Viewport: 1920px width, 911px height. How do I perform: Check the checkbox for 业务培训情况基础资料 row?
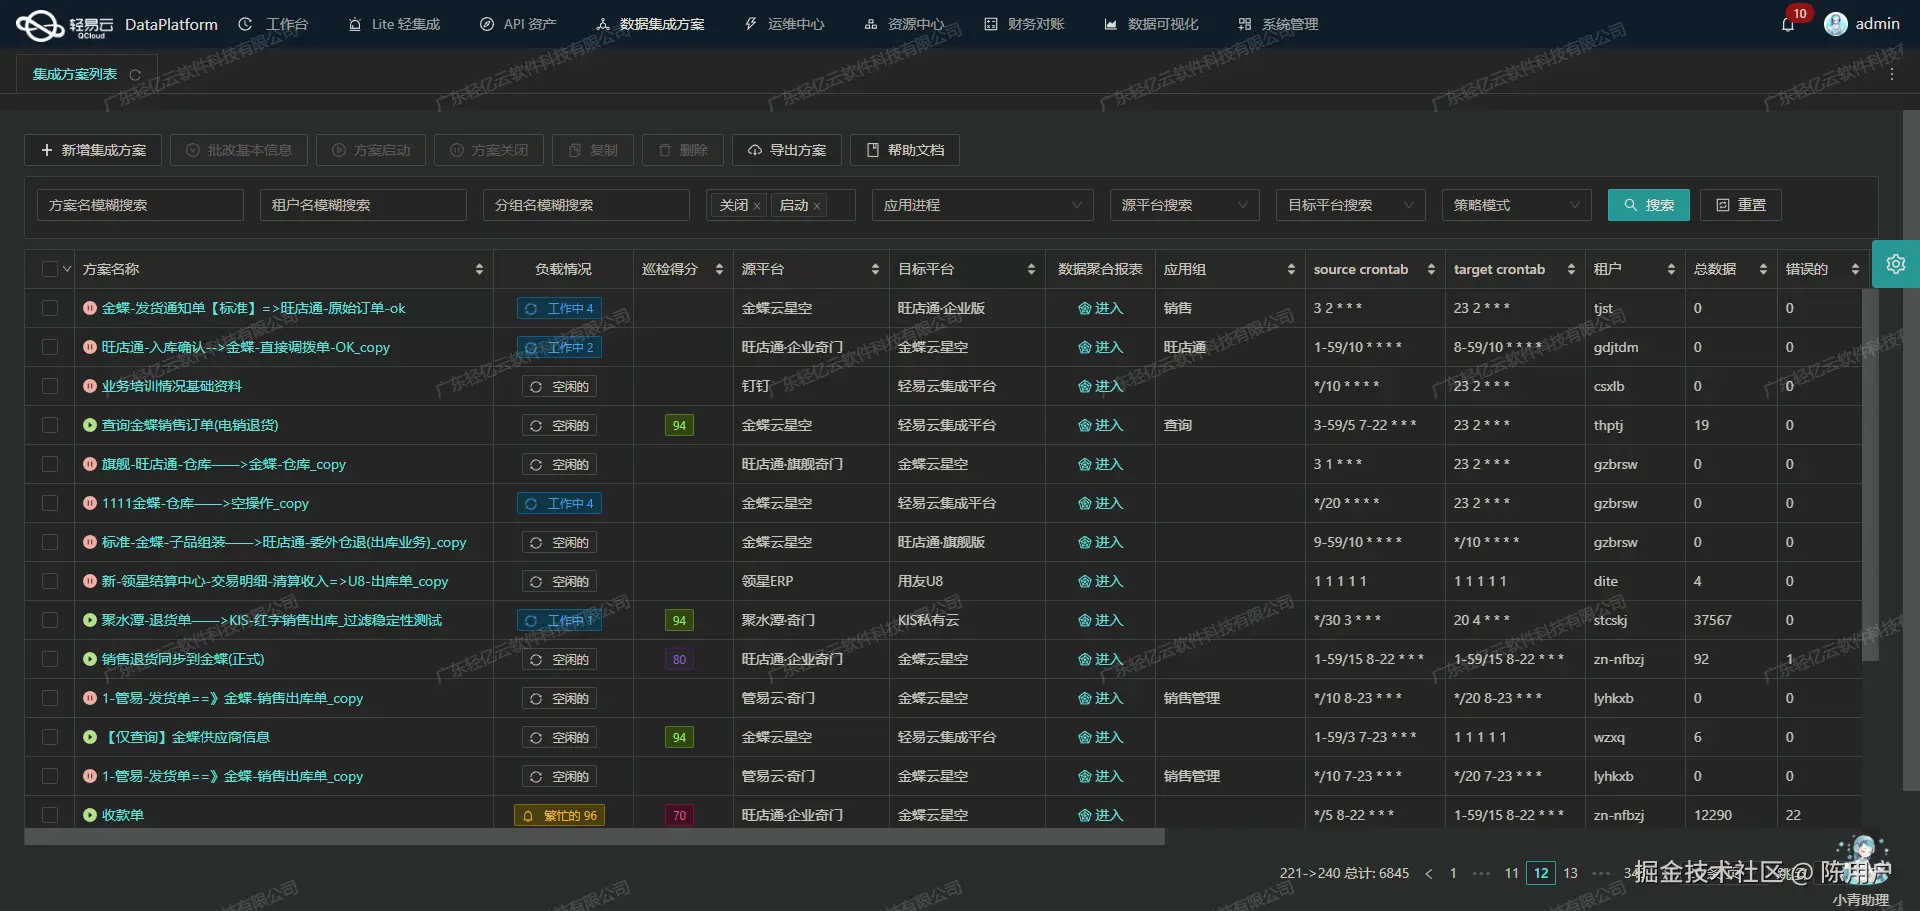pyautogui.click(x=50, y=386)
